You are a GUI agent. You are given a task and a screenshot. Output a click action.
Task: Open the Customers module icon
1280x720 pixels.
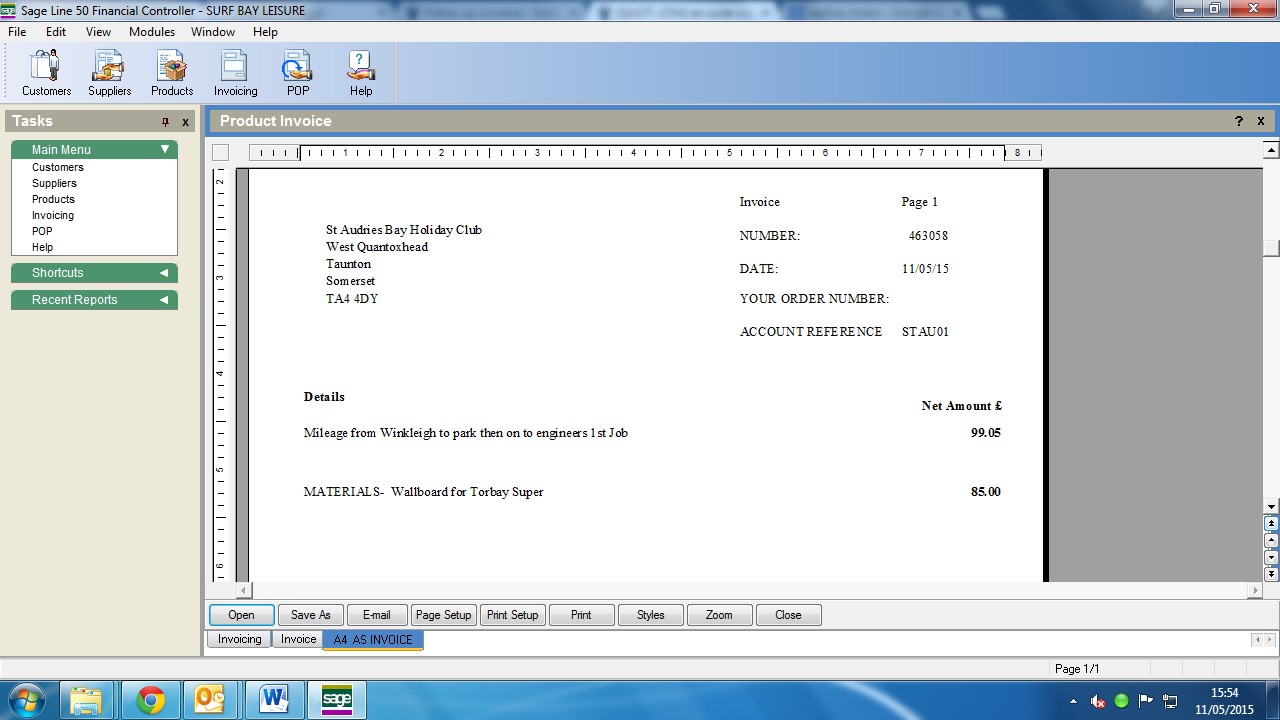click(x=46, y=73)
